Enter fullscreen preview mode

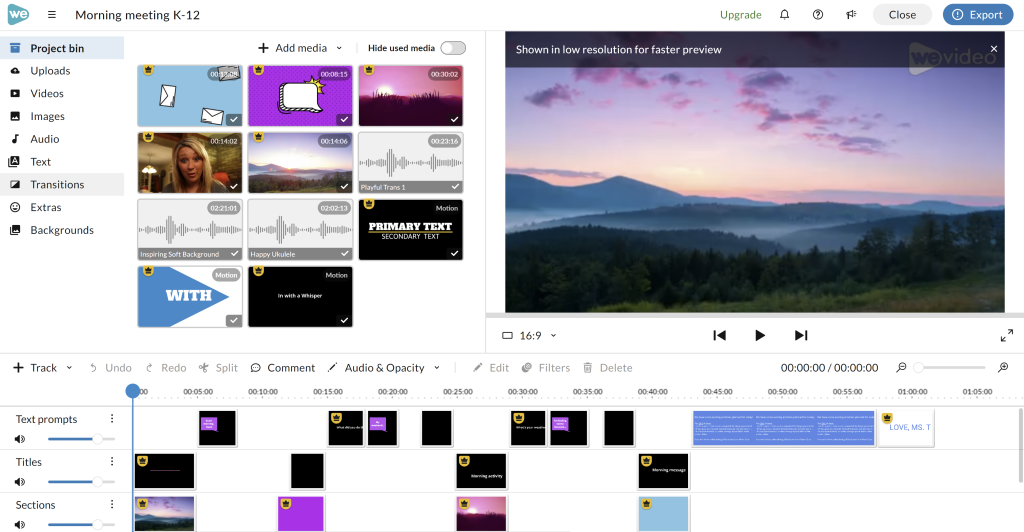tap(1006, 336)
